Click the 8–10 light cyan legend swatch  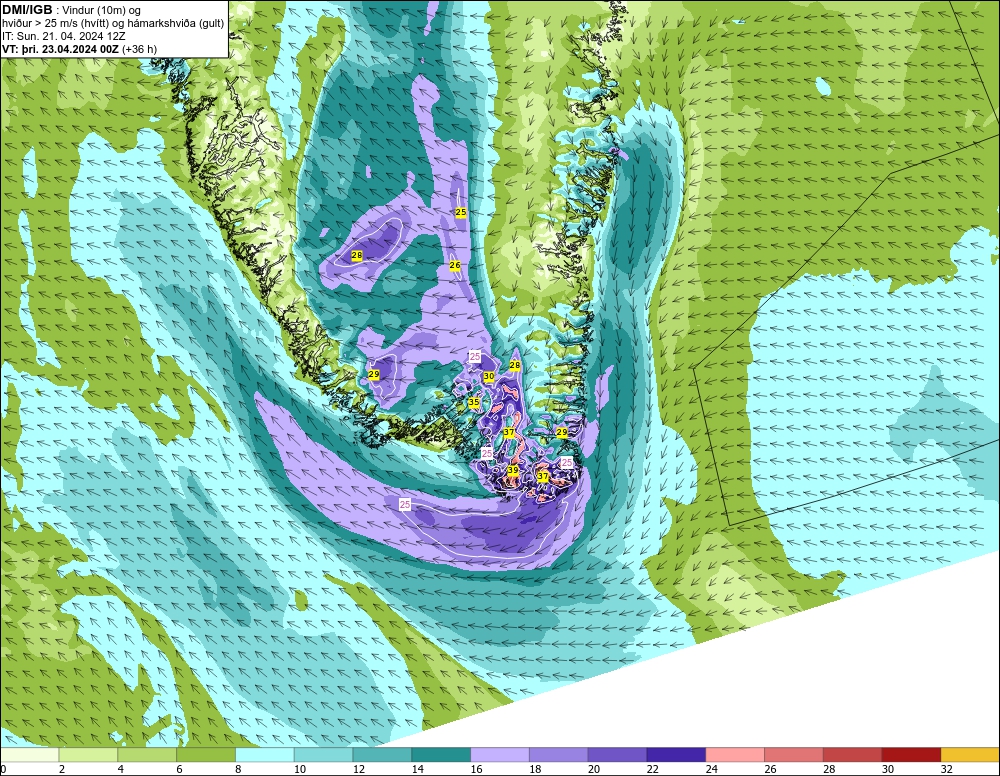[x=264, y=755]
